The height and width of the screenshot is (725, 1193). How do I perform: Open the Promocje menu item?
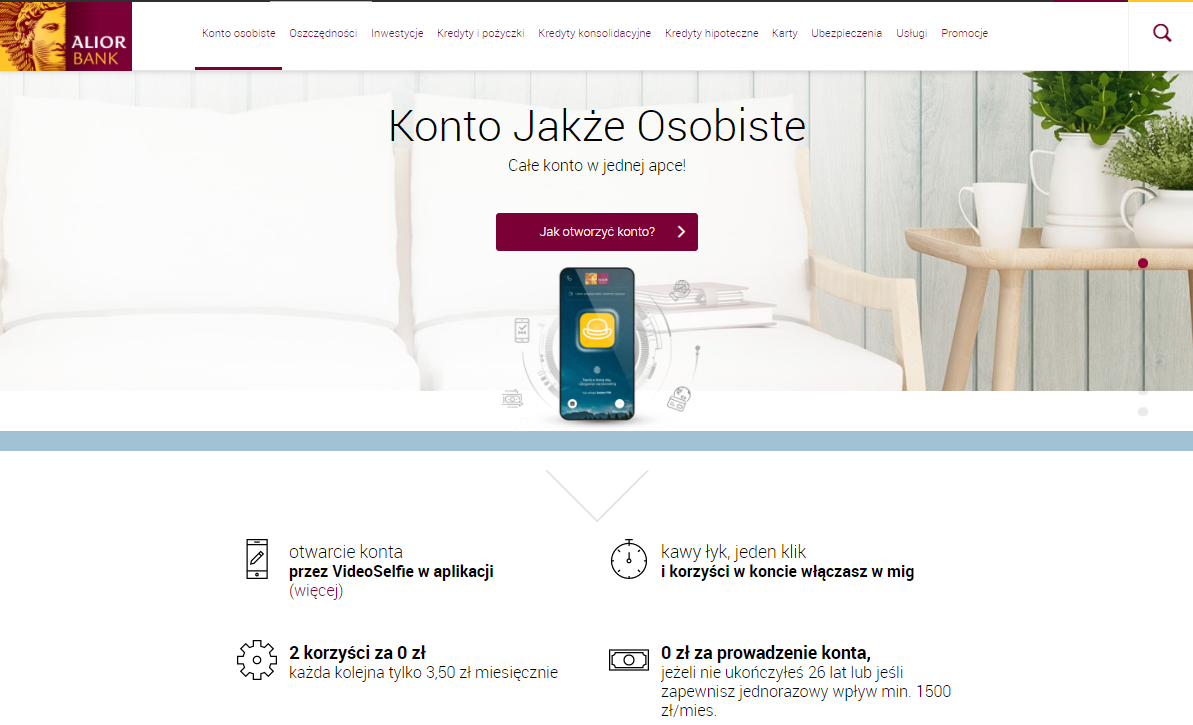965,33
